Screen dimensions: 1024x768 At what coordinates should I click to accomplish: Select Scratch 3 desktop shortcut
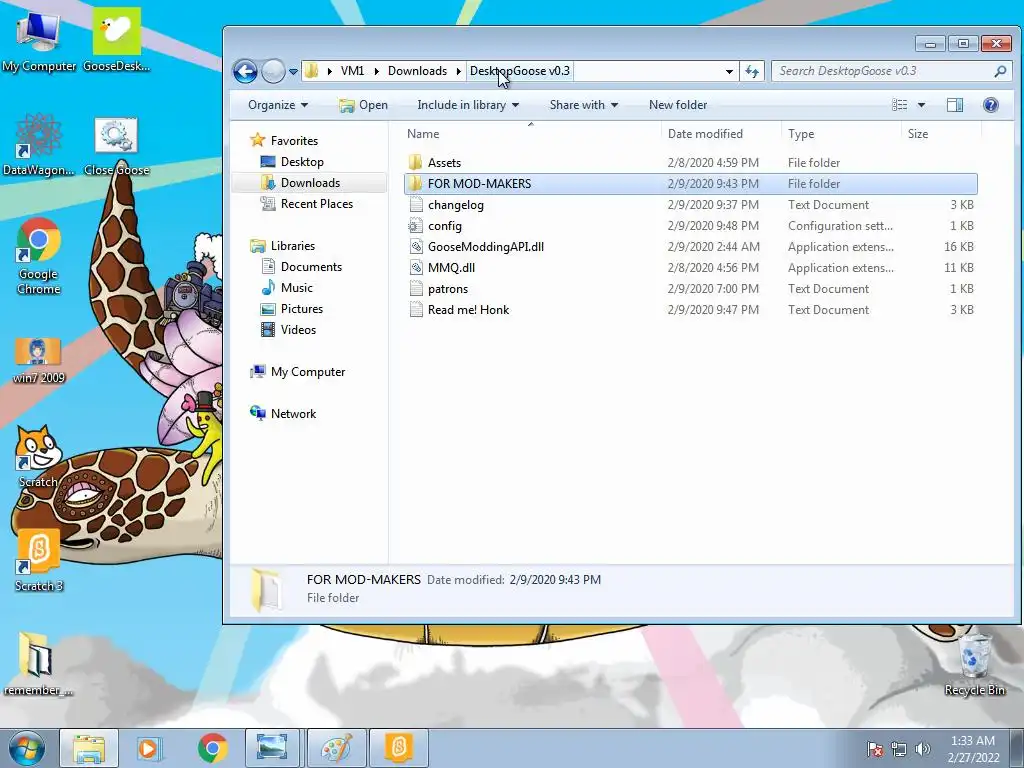click(38, 560)
